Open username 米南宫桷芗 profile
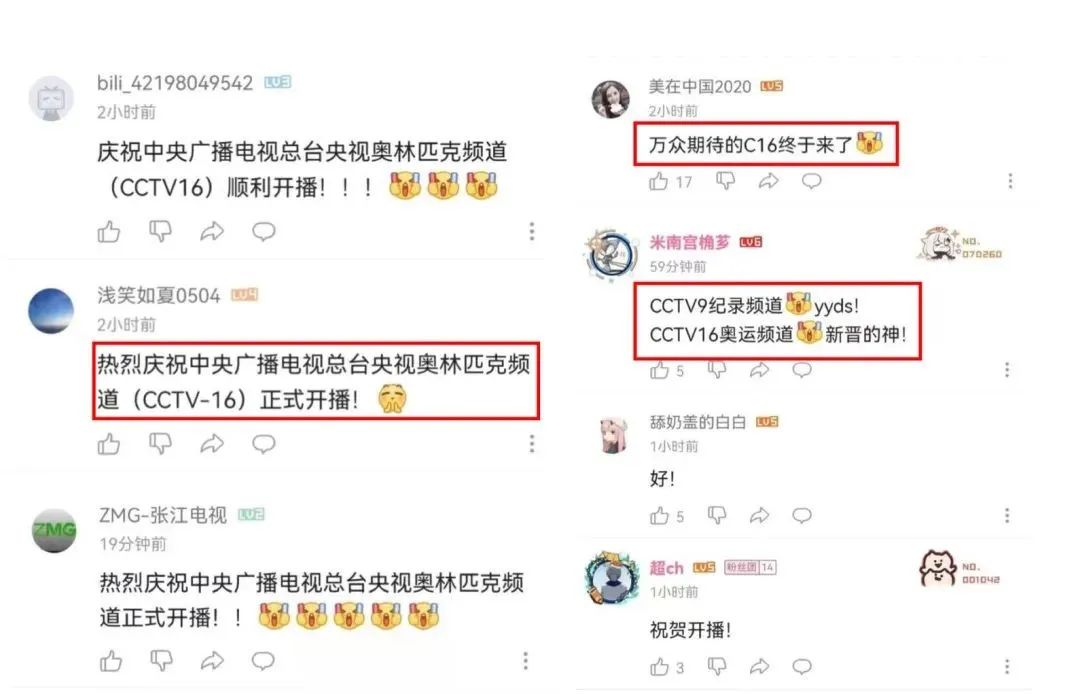 [x=690, y=242]
